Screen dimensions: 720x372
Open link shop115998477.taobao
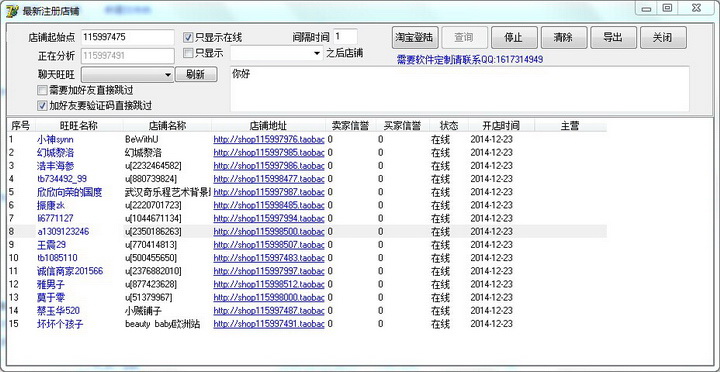269,179
